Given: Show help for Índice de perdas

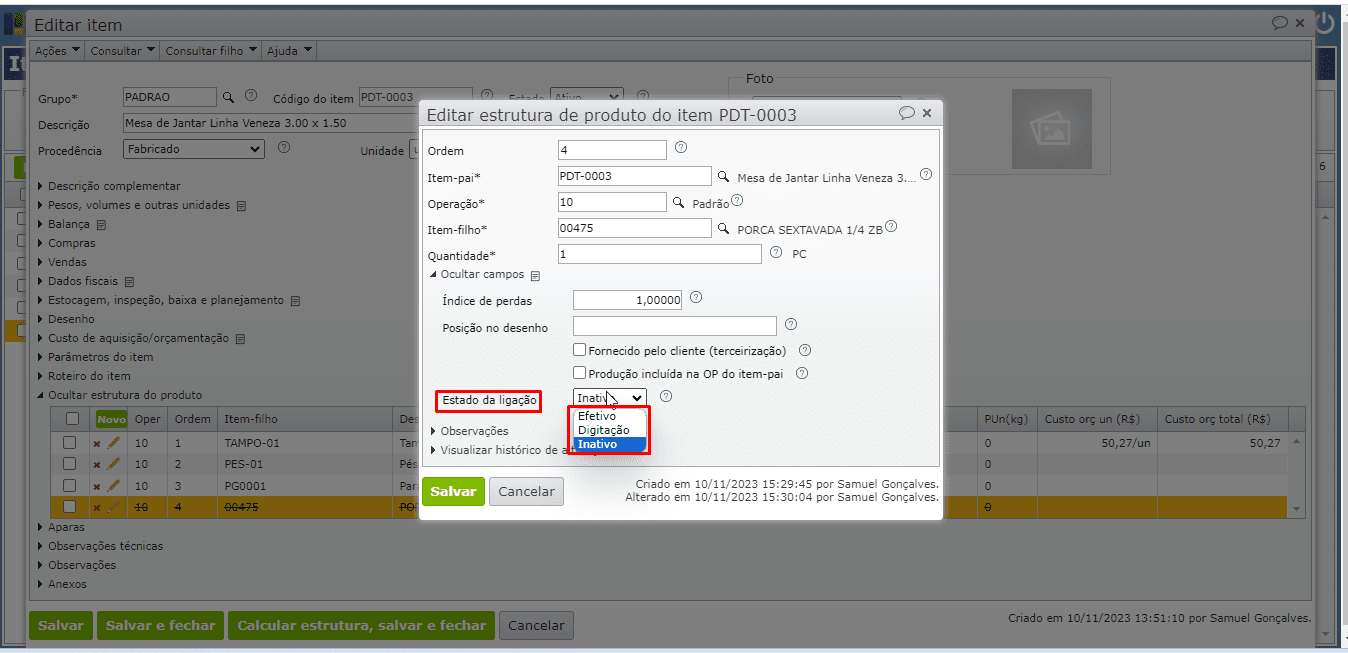Looking at the screenshot, I should coord(696,298).
